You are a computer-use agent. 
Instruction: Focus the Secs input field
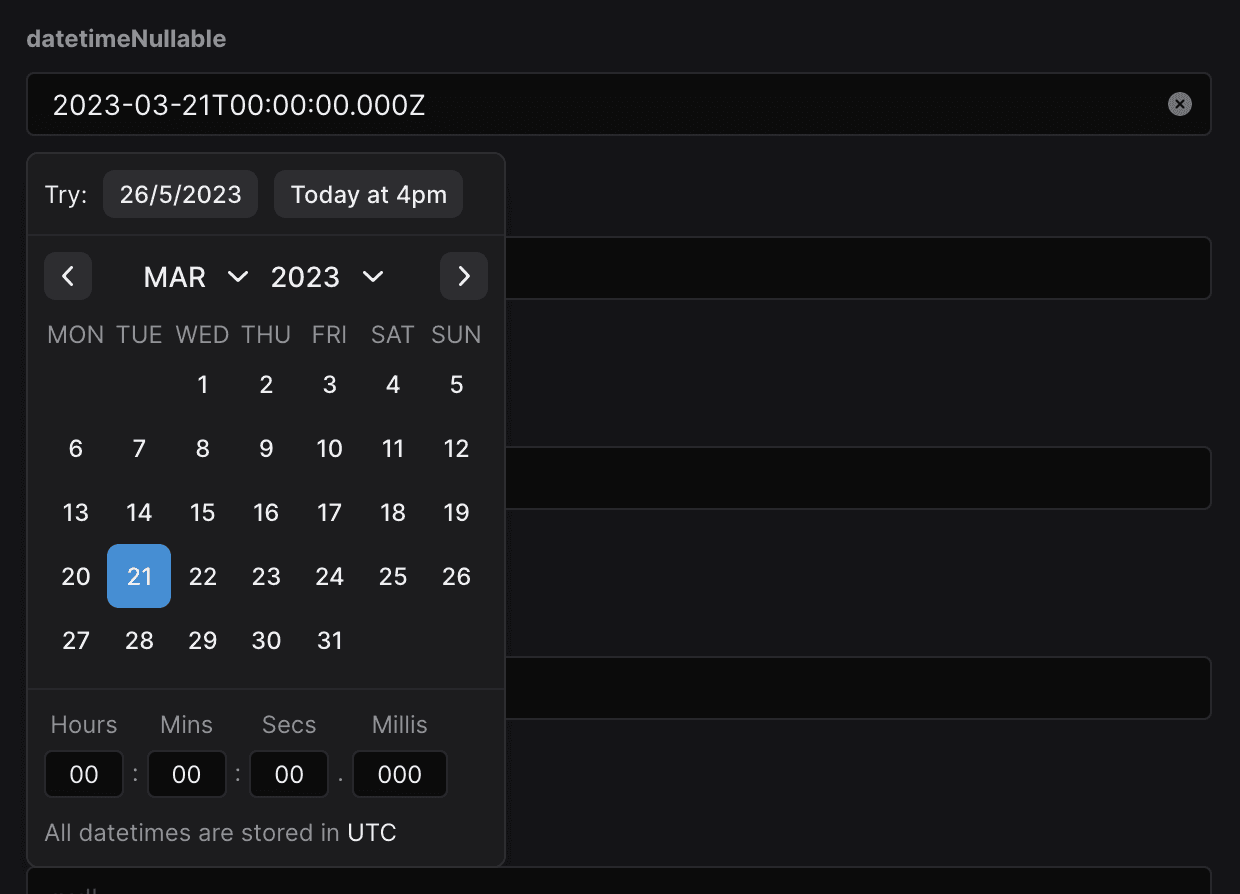click(289, 774)
